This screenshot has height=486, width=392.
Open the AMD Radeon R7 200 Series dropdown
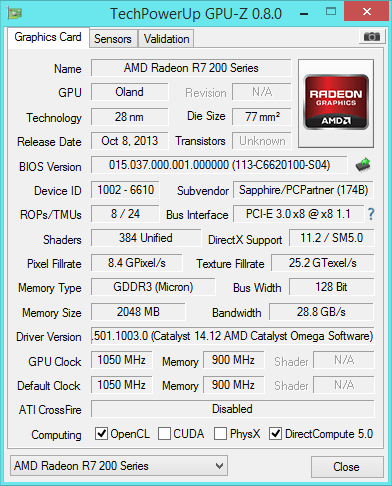tap(119, 466)
